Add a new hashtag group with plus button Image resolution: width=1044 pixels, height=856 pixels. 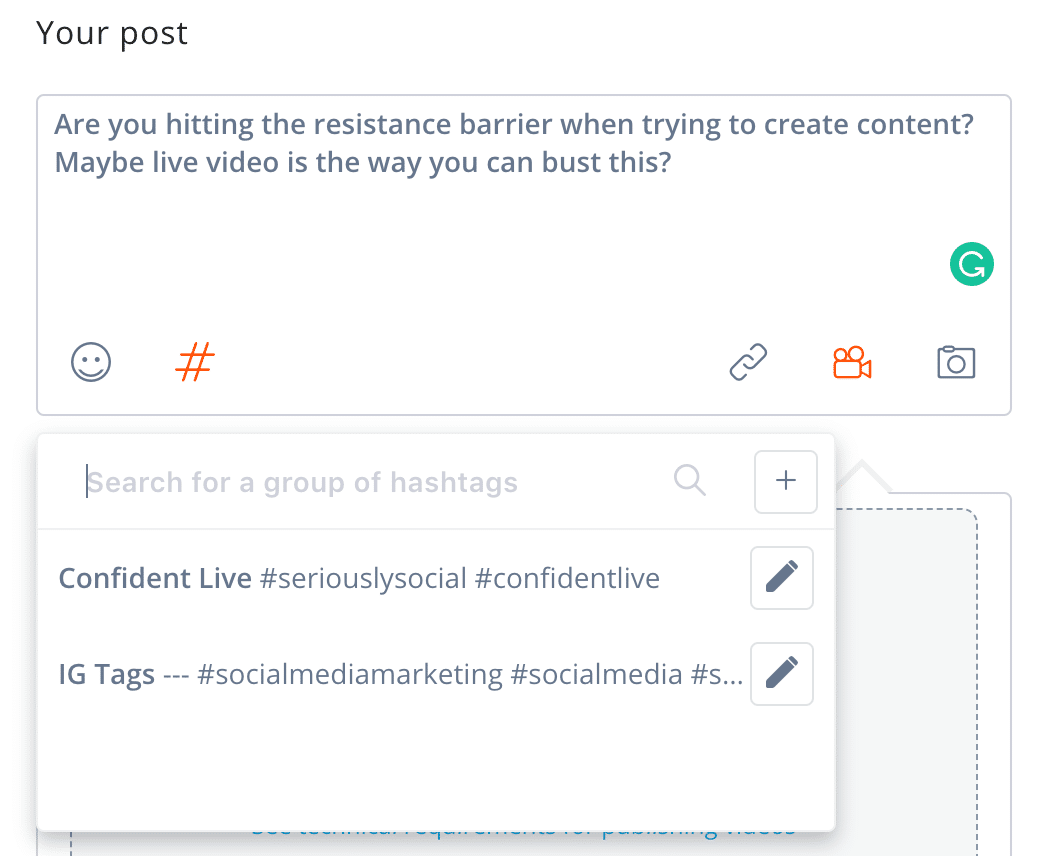click(x=786, y=481)
